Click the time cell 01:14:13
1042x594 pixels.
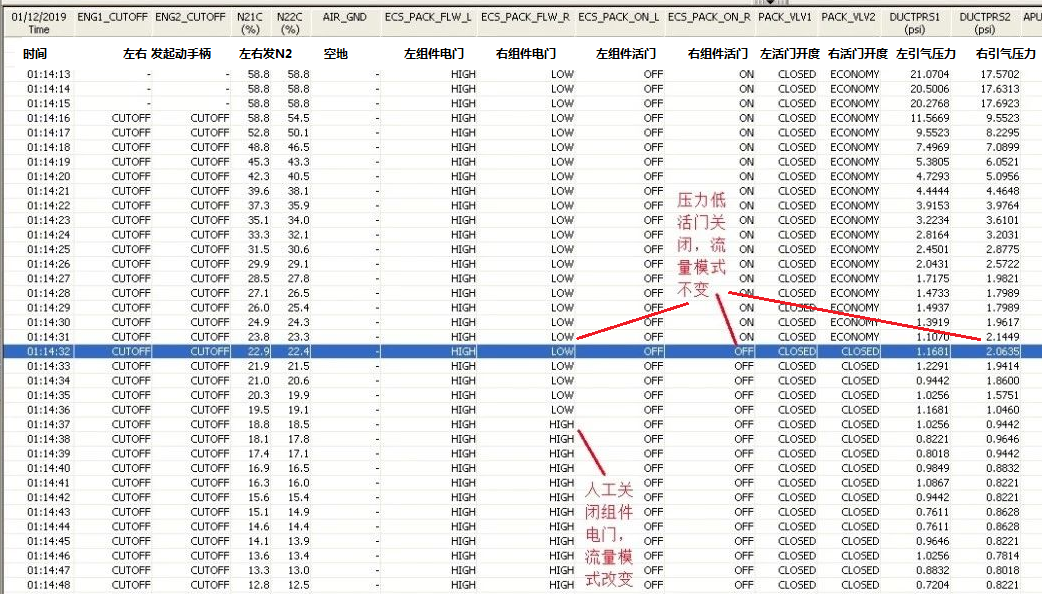(x=49, y=74)
